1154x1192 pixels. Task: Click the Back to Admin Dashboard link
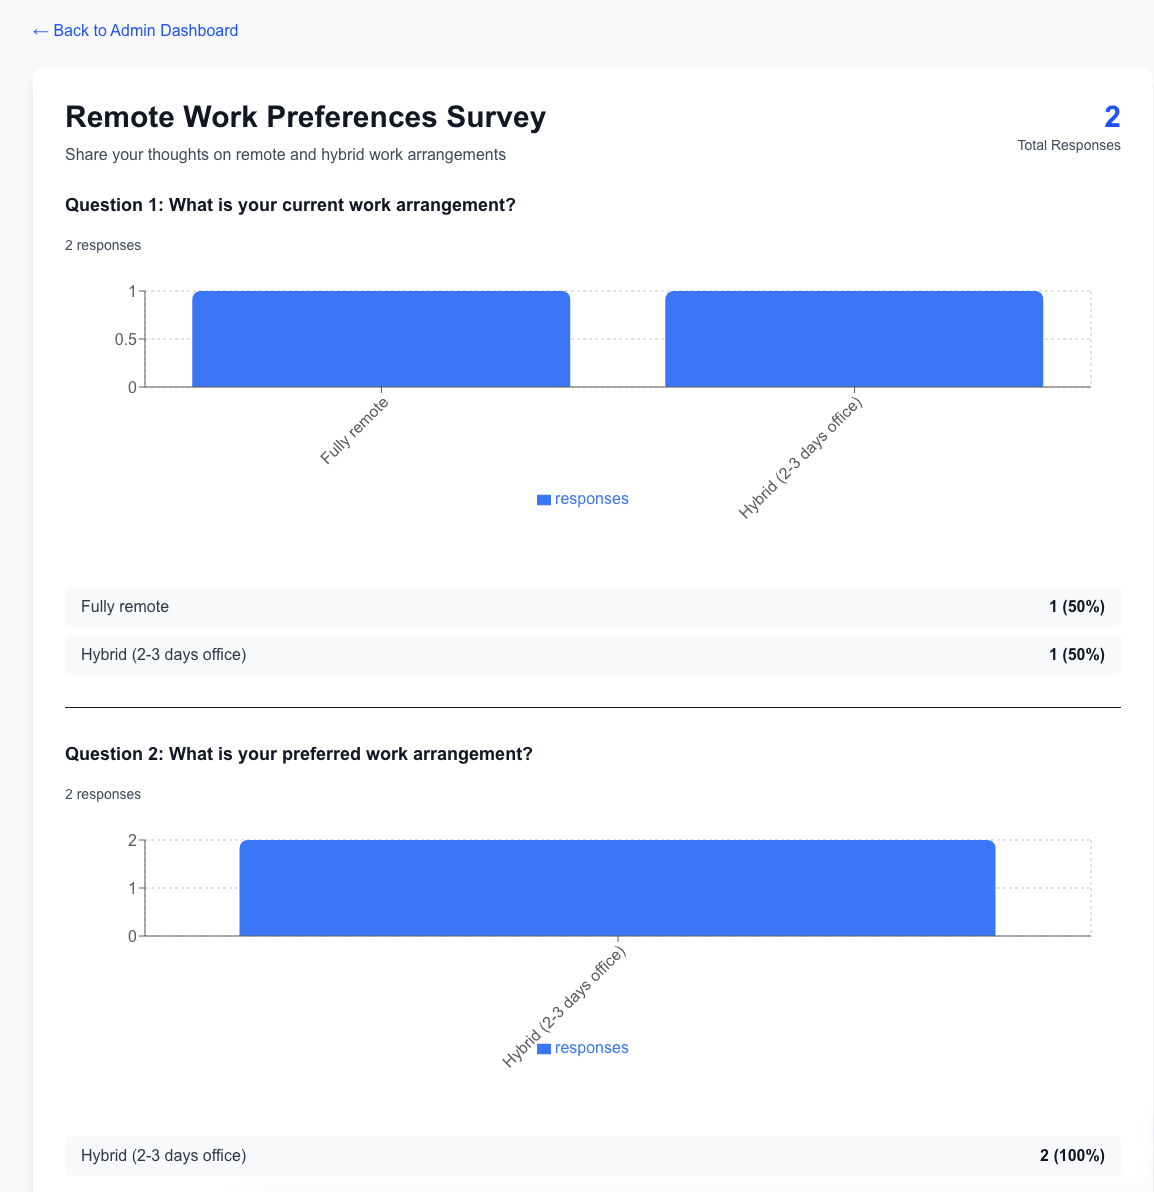(135, 31)
